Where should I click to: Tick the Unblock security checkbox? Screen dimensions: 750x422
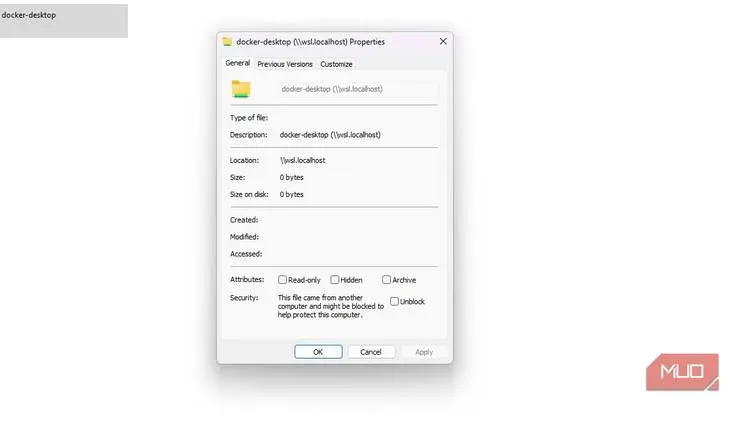click(394, 301)
